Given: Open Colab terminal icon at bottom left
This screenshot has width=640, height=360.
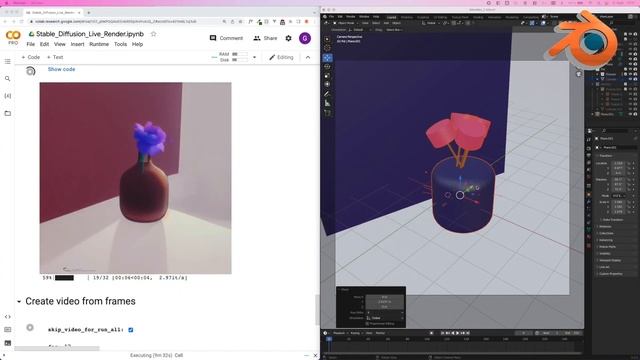Looking at the screenshot, I should [x=7, y=343].
